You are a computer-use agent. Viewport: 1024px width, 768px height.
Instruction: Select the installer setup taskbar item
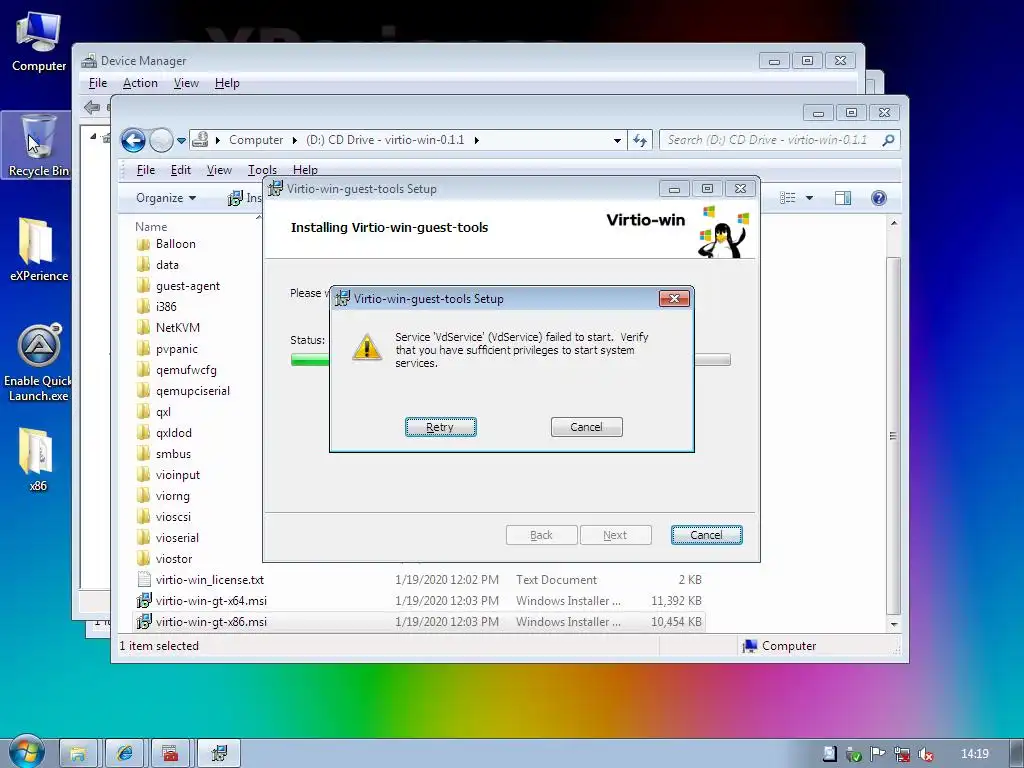point(219,753)
